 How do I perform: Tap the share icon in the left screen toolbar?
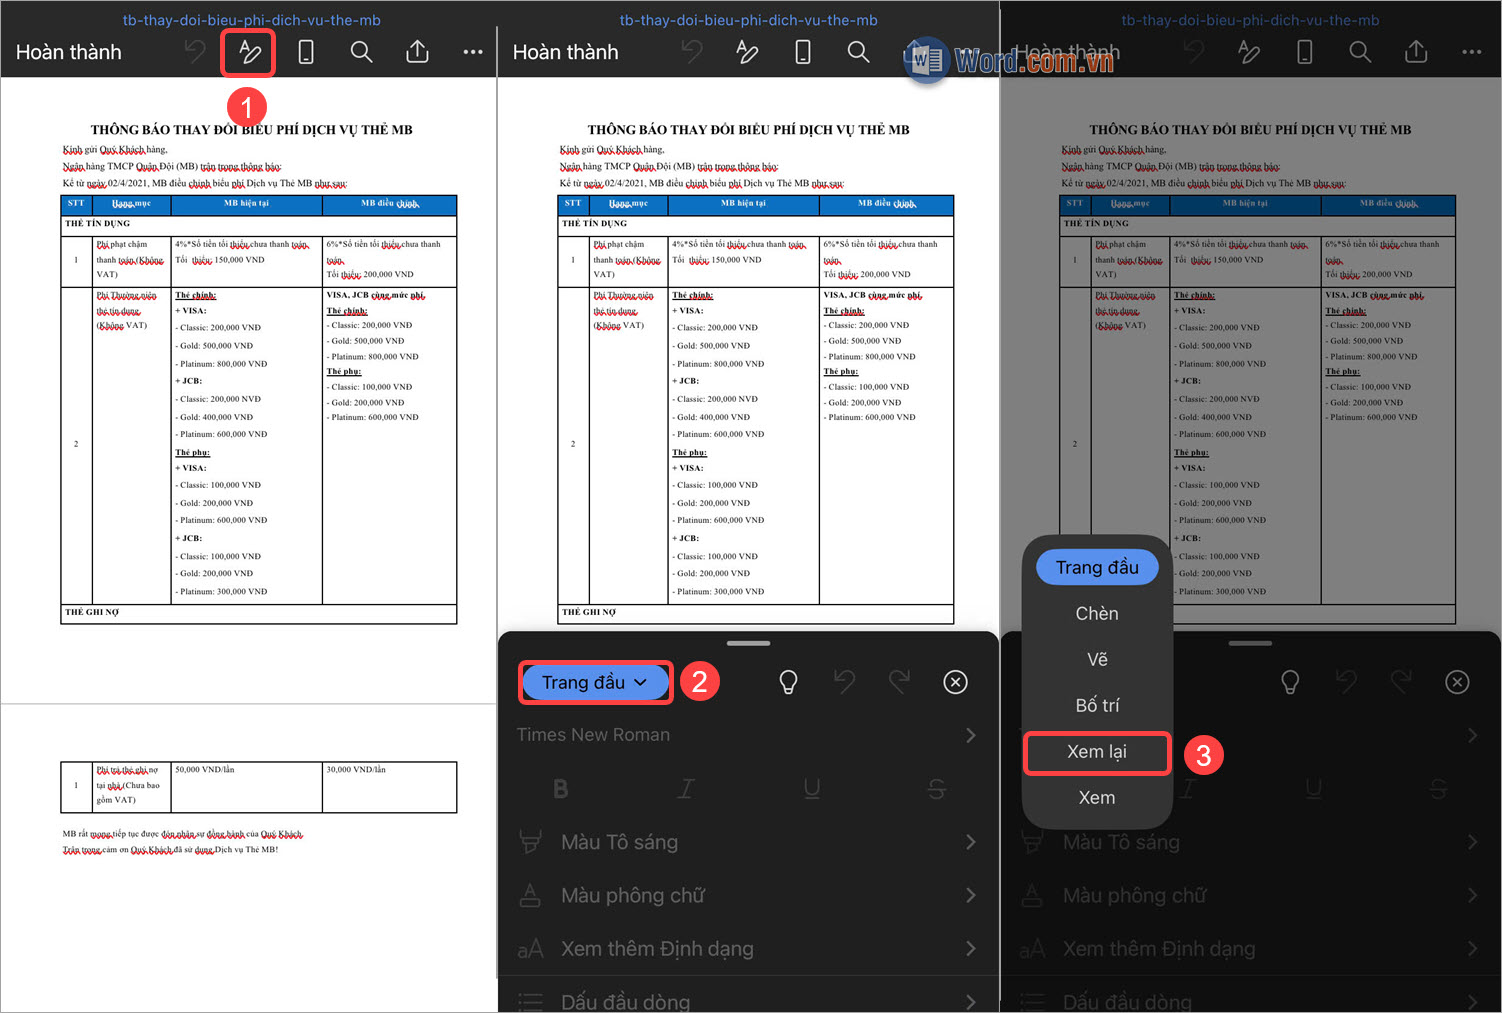[x=417, y=52]
